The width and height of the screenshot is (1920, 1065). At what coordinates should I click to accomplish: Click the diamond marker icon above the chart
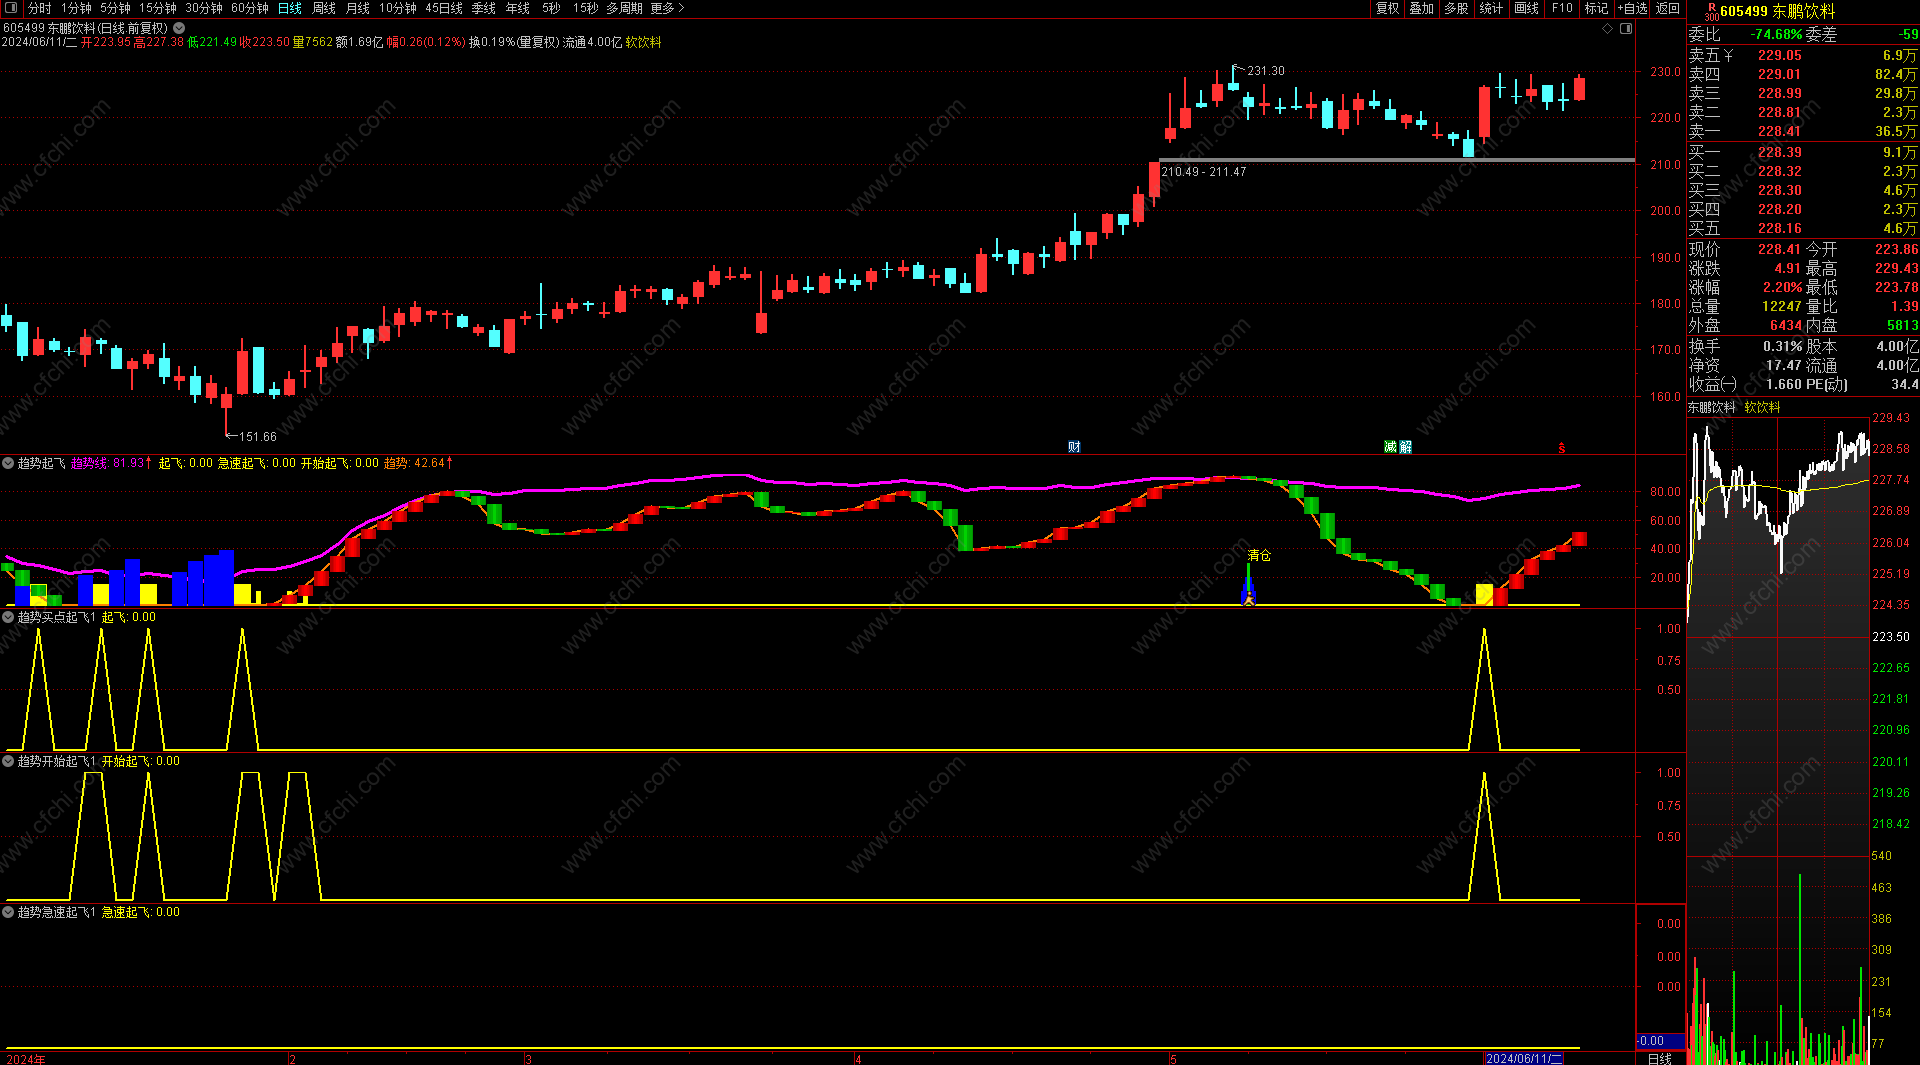tap(1608, 28)
